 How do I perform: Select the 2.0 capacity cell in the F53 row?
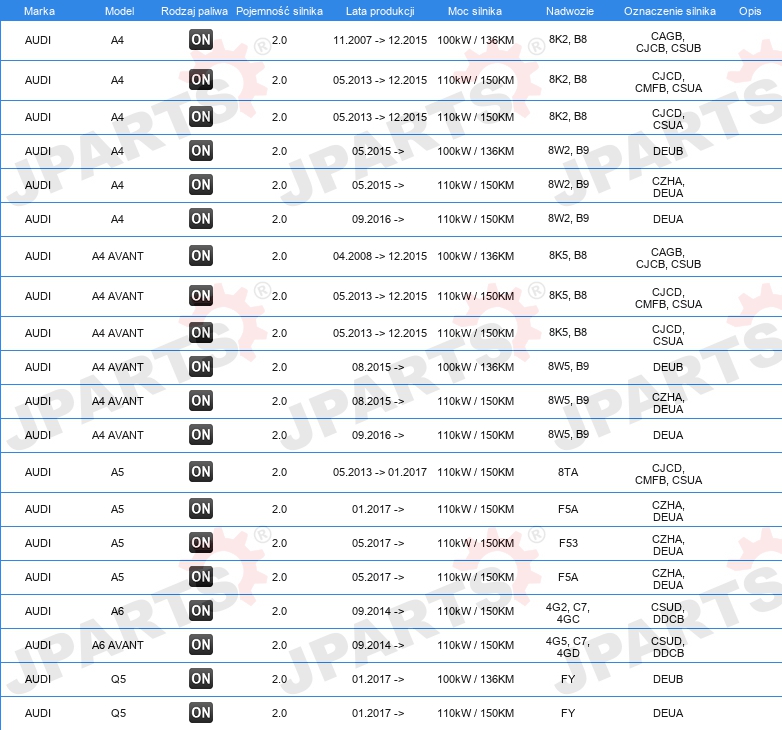coord(279,543)
